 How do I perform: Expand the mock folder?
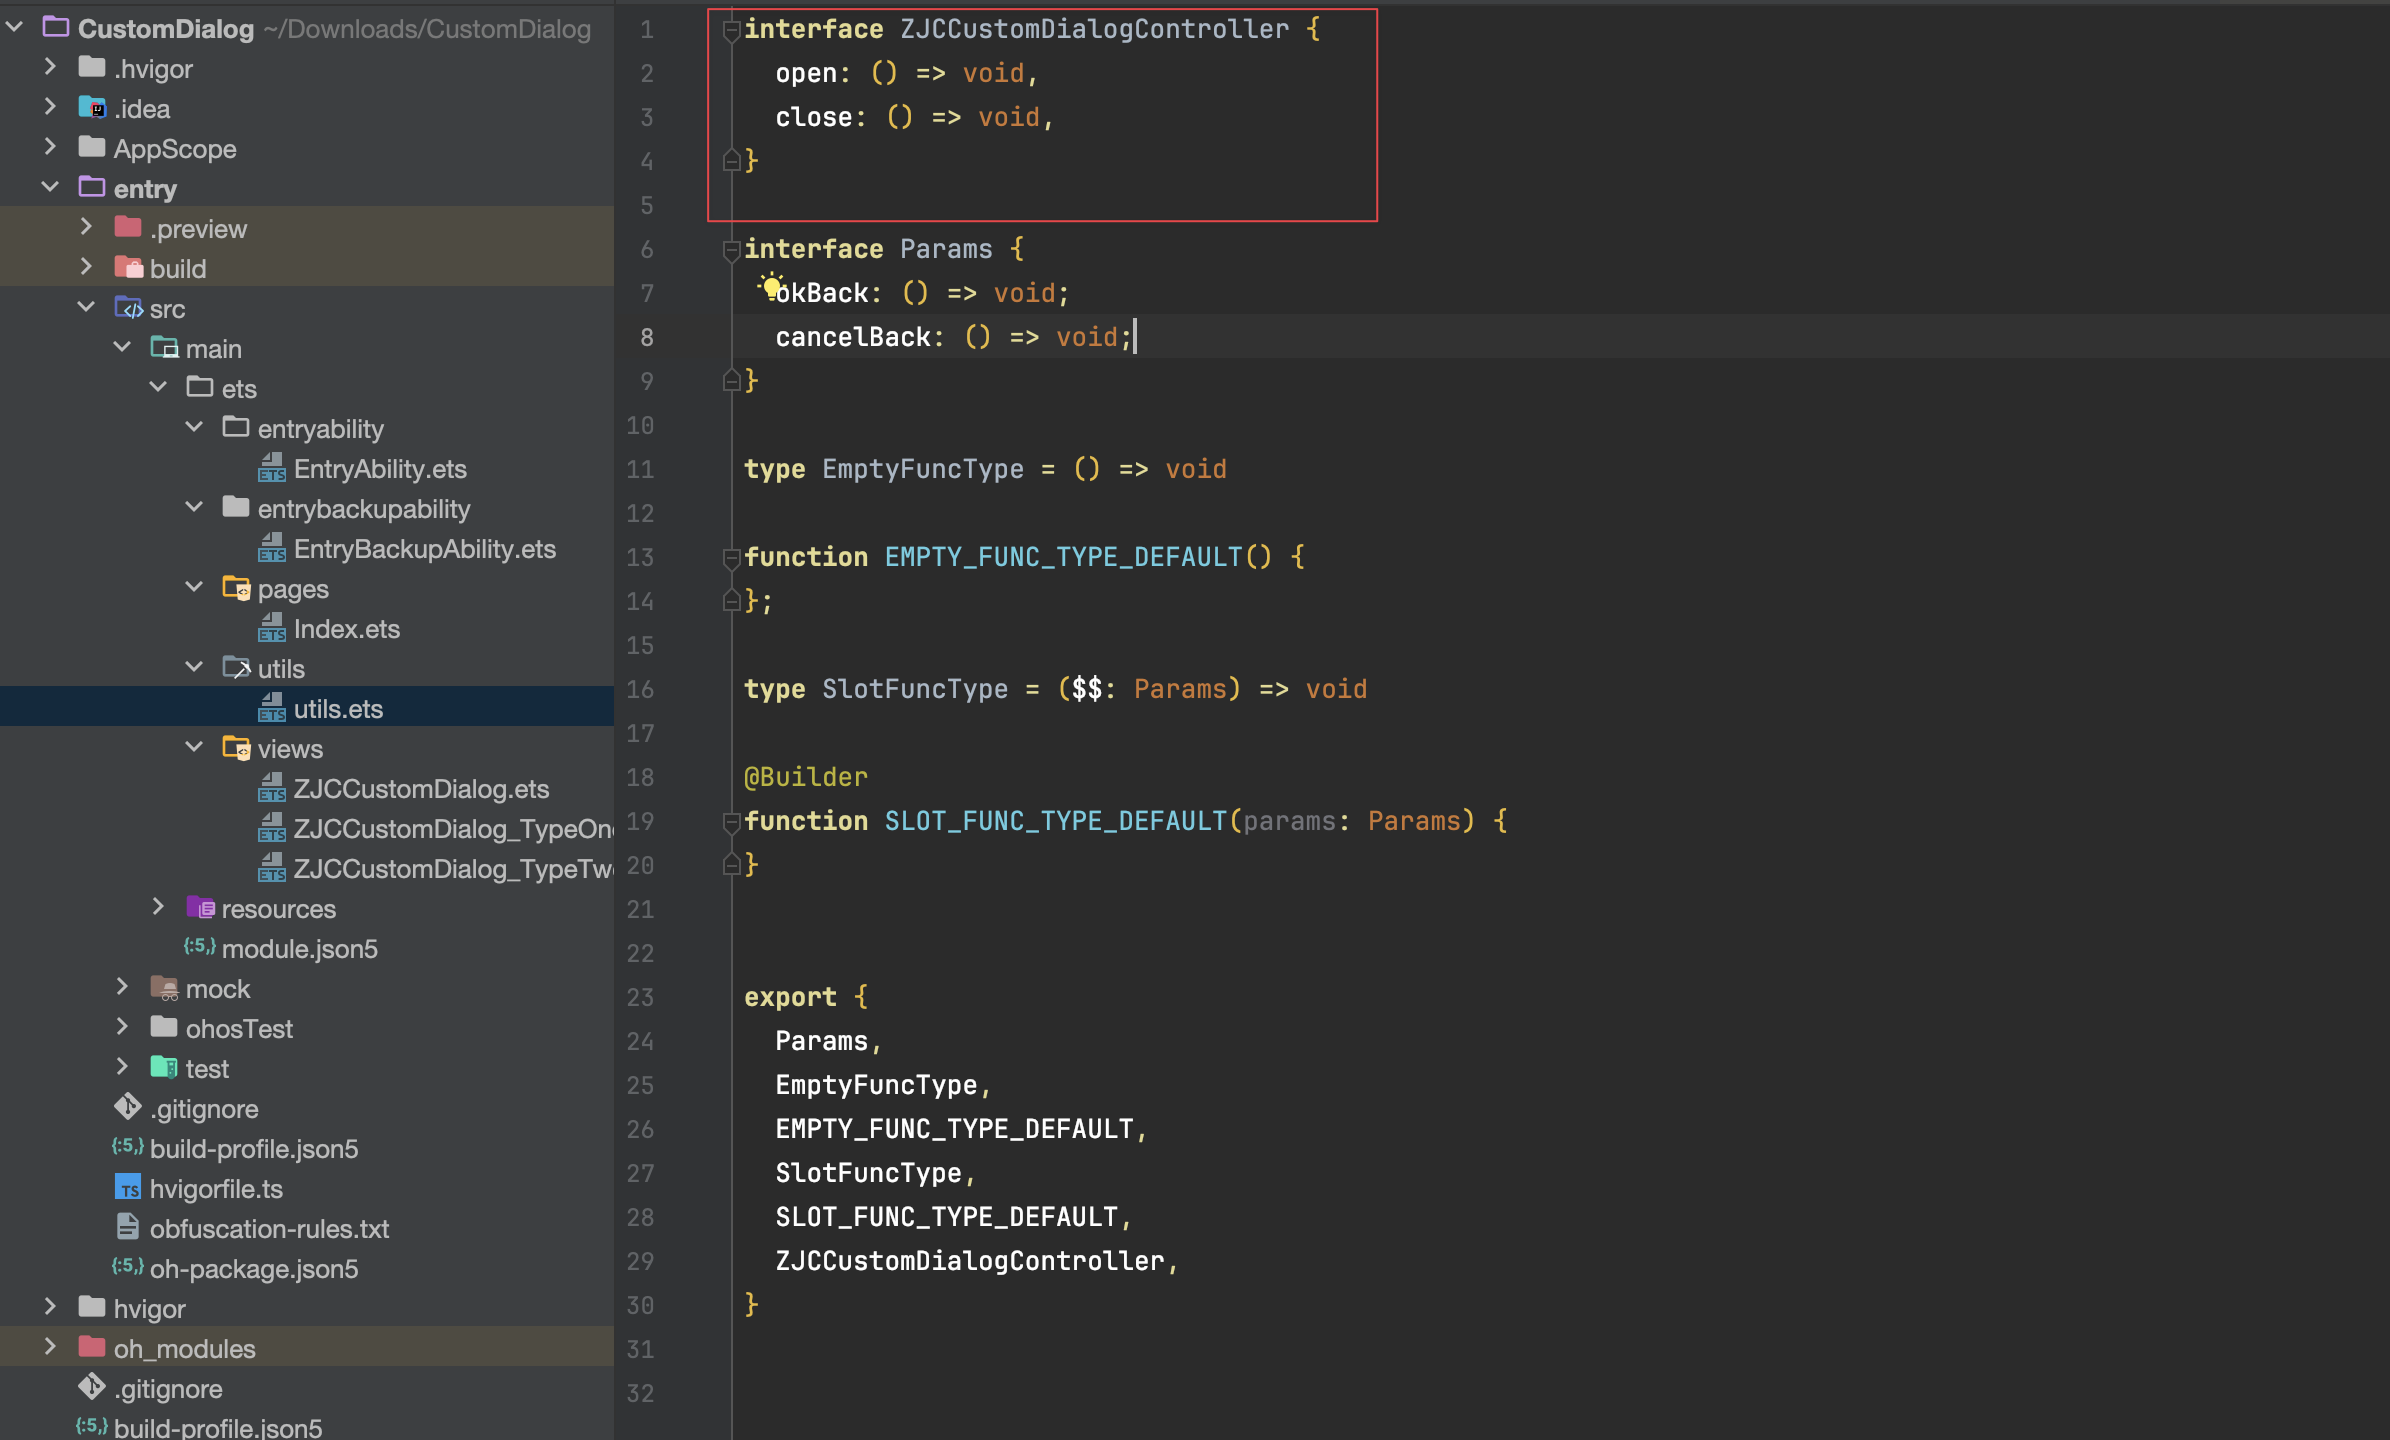[x=122, y=988]
